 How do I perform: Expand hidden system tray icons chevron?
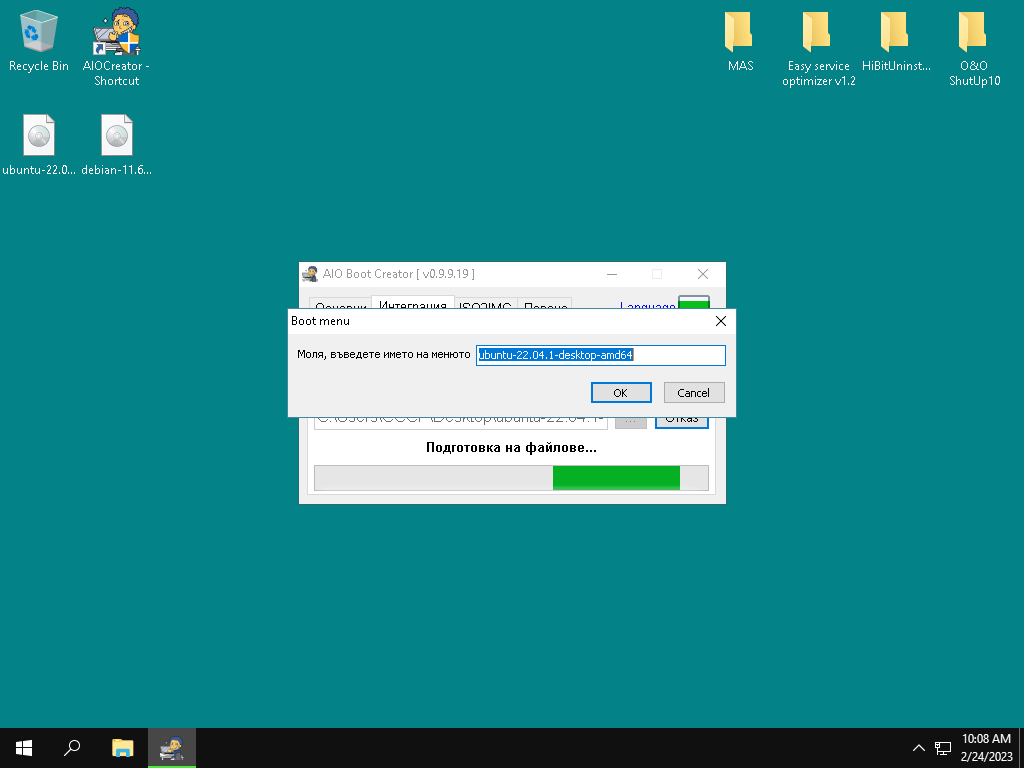click(x=918, y=748)
